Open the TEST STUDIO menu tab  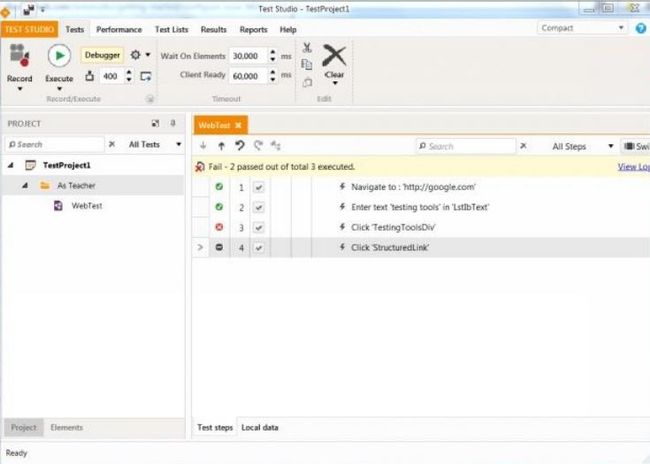point(29,29)
